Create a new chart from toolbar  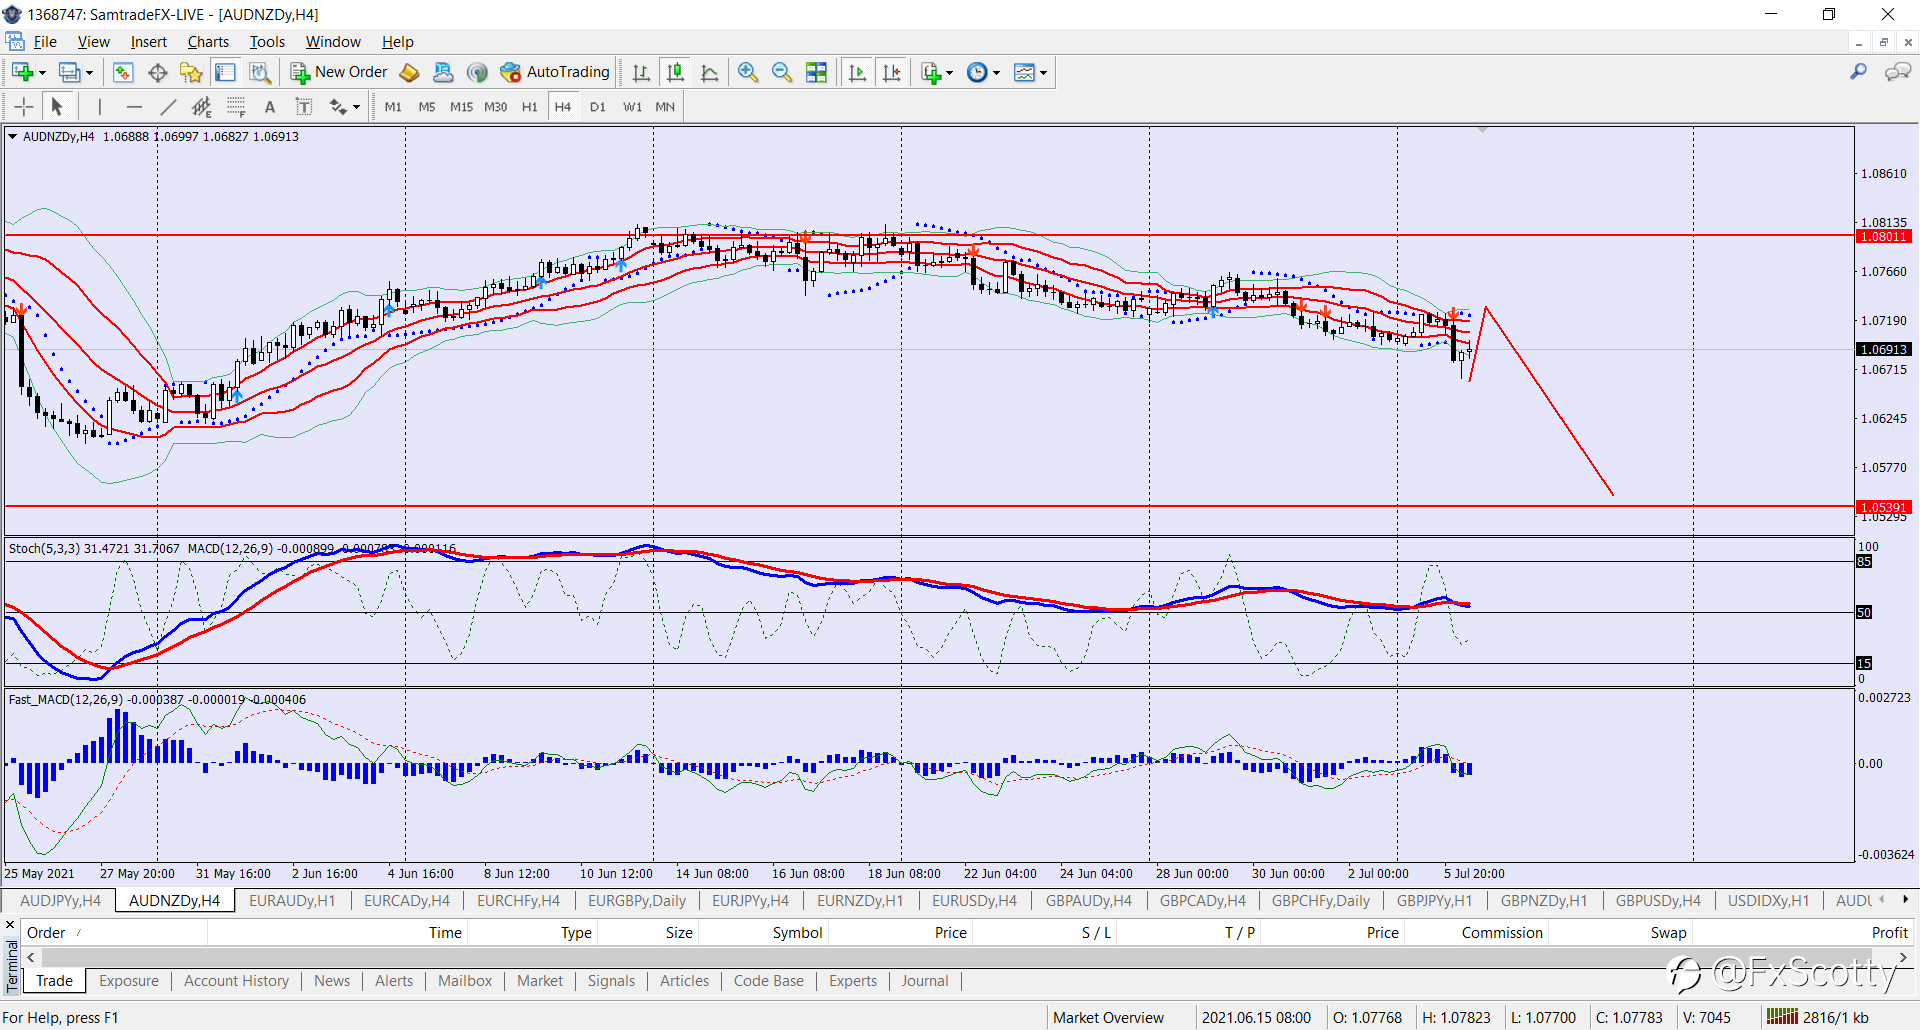coord(22,72)
